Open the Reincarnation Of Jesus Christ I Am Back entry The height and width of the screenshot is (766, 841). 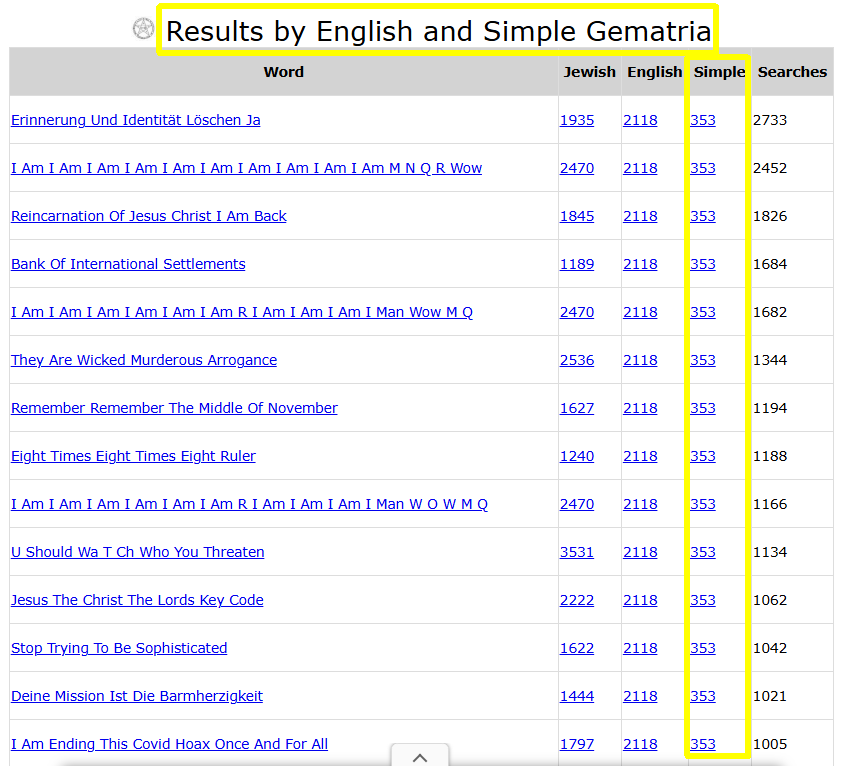148,216
